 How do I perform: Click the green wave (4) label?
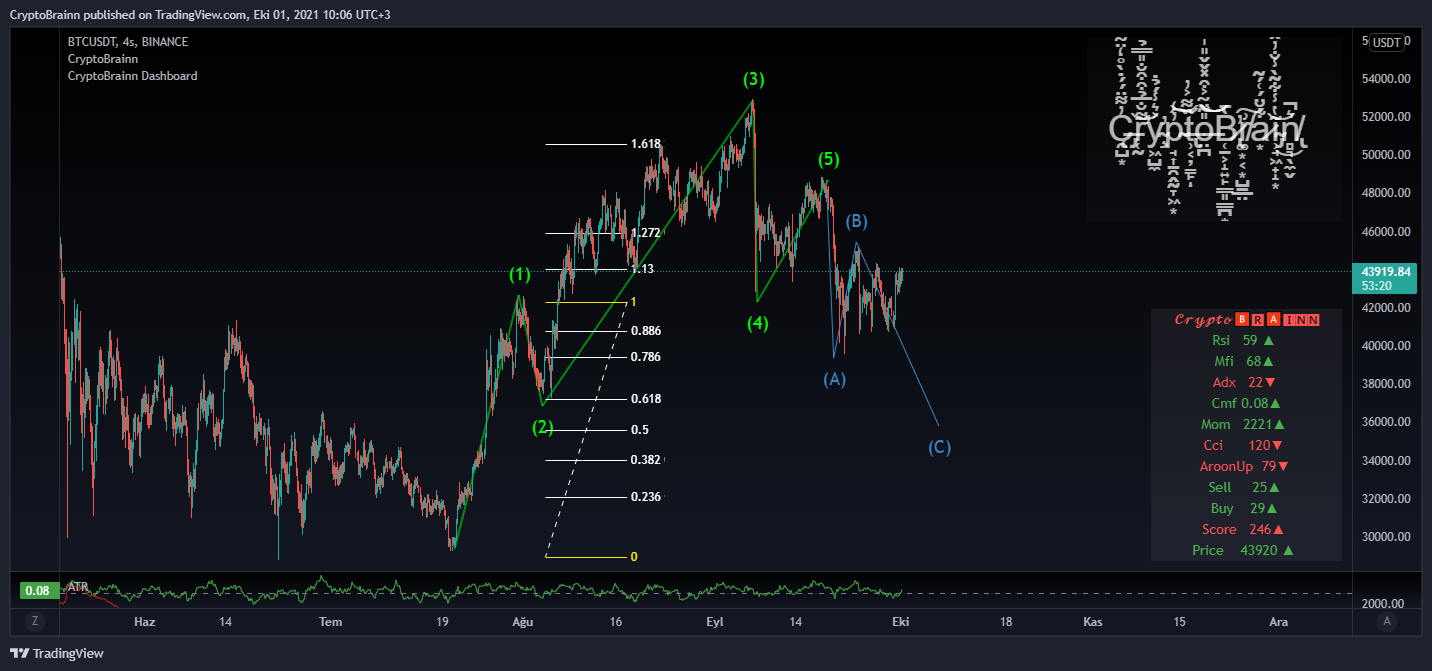point(757,323)
